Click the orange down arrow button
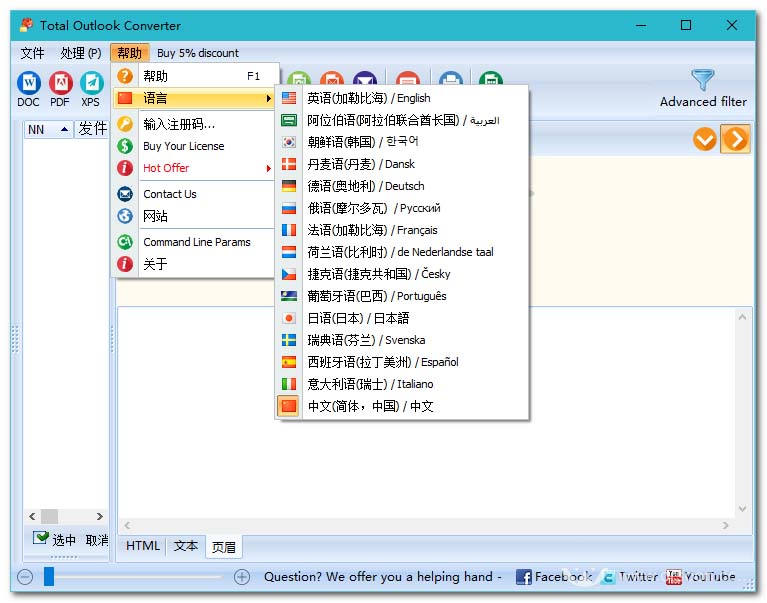 (704, 139)
